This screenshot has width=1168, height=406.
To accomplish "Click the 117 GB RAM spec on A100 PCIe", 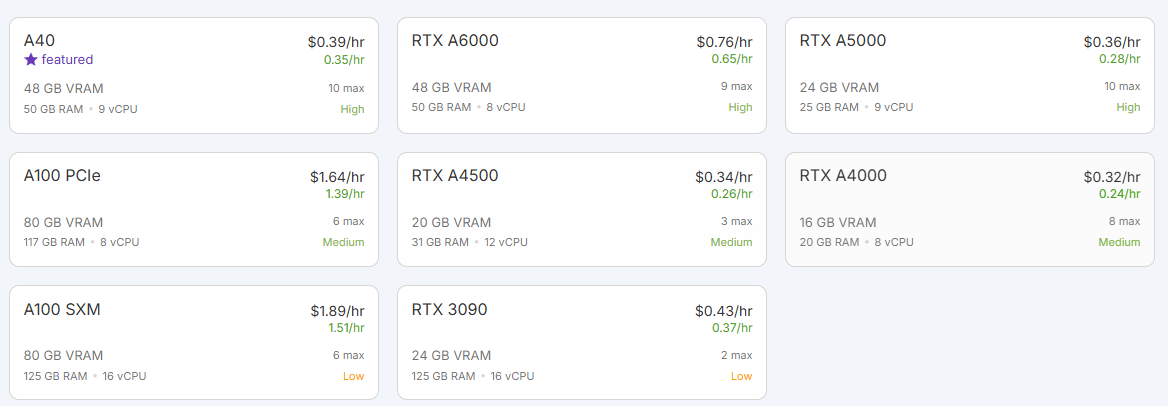I will click(x=54, y=242).
